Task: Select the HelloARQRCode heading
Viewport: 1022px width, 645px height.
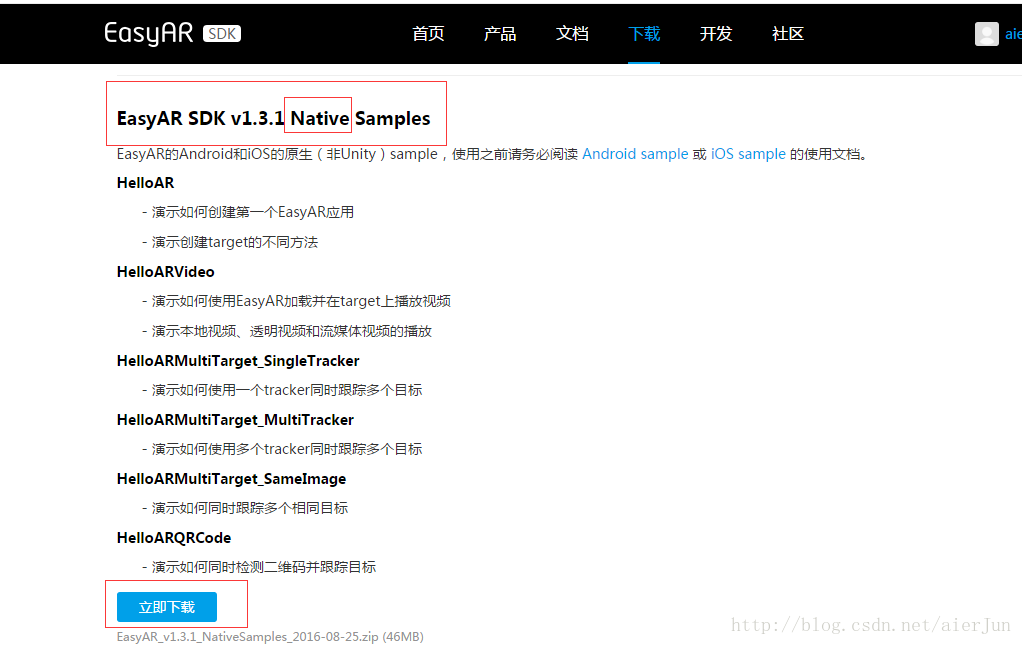Action: pos(174,538)
